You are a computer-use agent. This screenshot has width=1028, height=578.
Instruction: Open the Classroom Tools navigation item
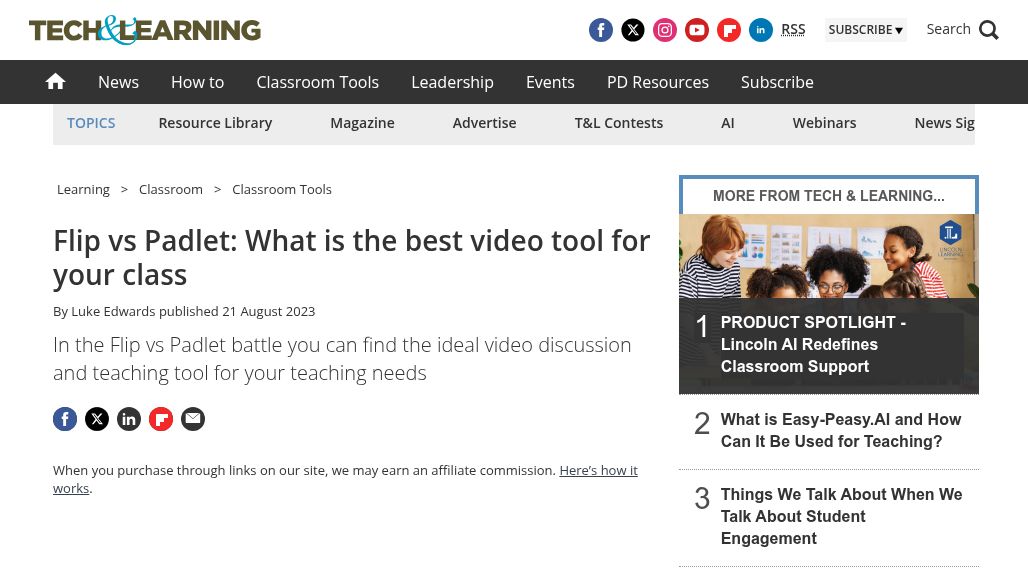click(317, 82)
